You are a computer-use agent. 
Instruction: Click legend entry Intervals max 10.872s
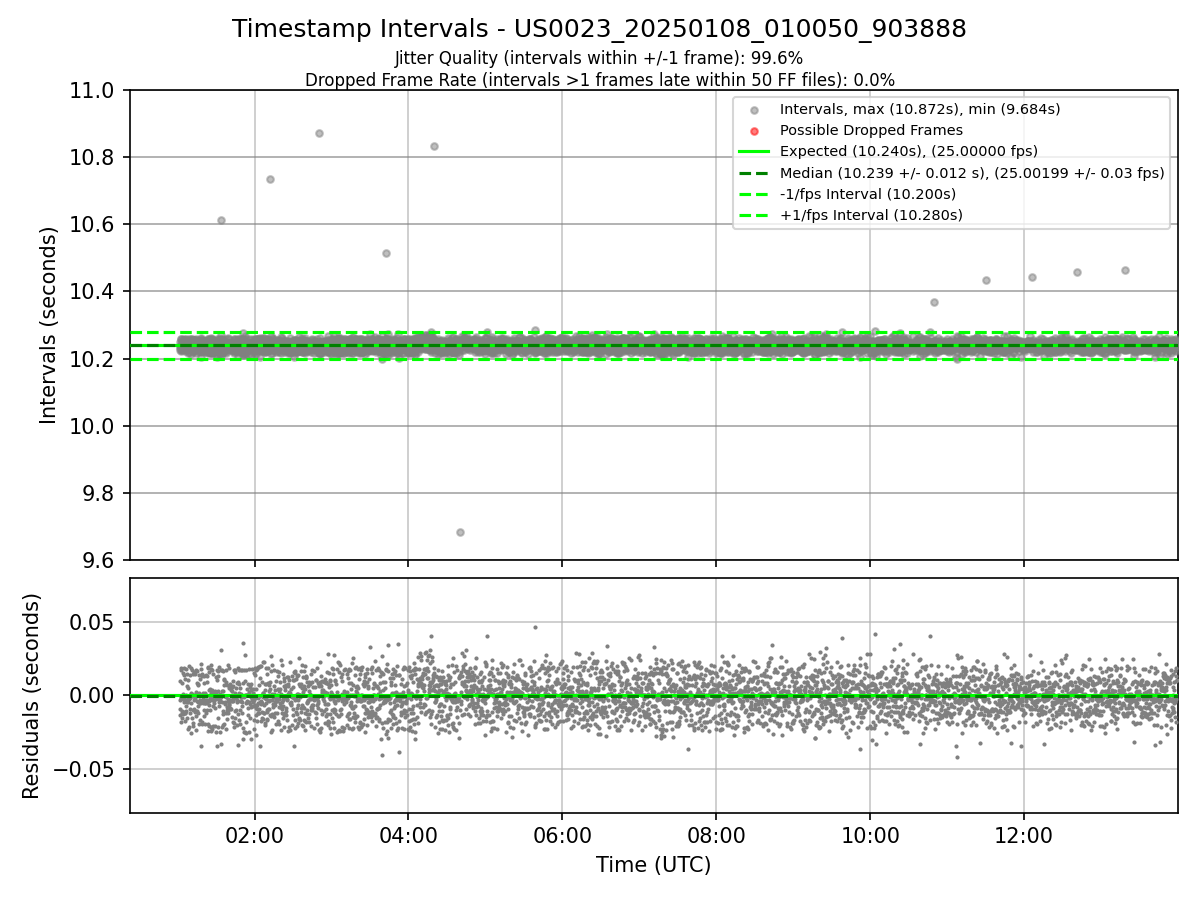pos(920,109)
